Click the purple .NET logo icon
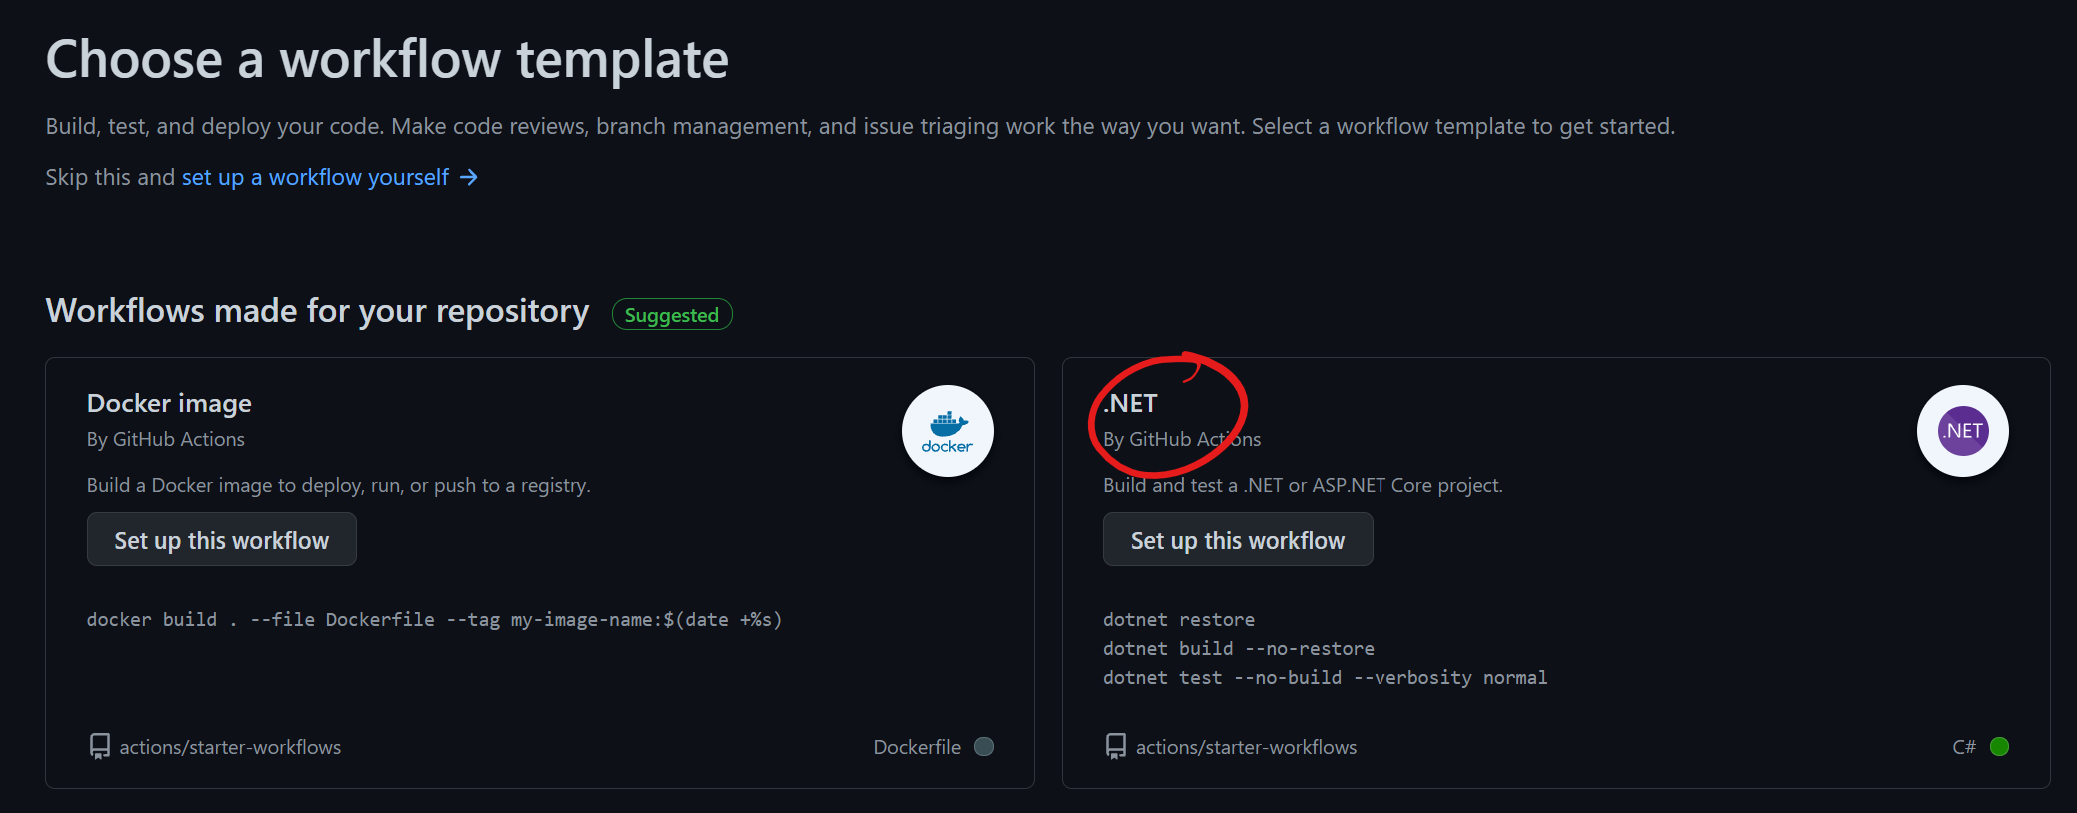Viewport: 2077px width, 813px height. coord(1962,431)
